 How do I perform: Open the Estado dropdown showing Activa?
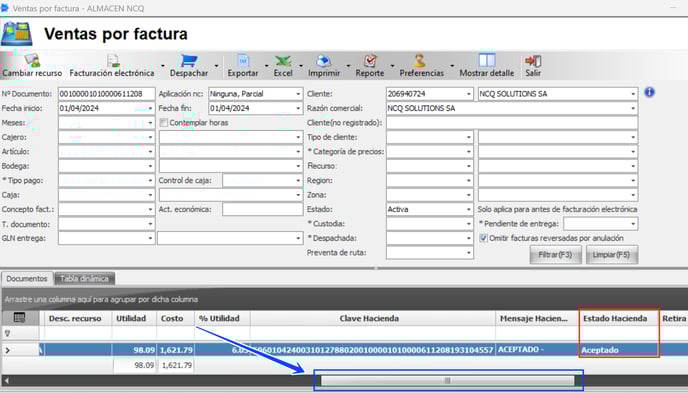coord(469,210)
